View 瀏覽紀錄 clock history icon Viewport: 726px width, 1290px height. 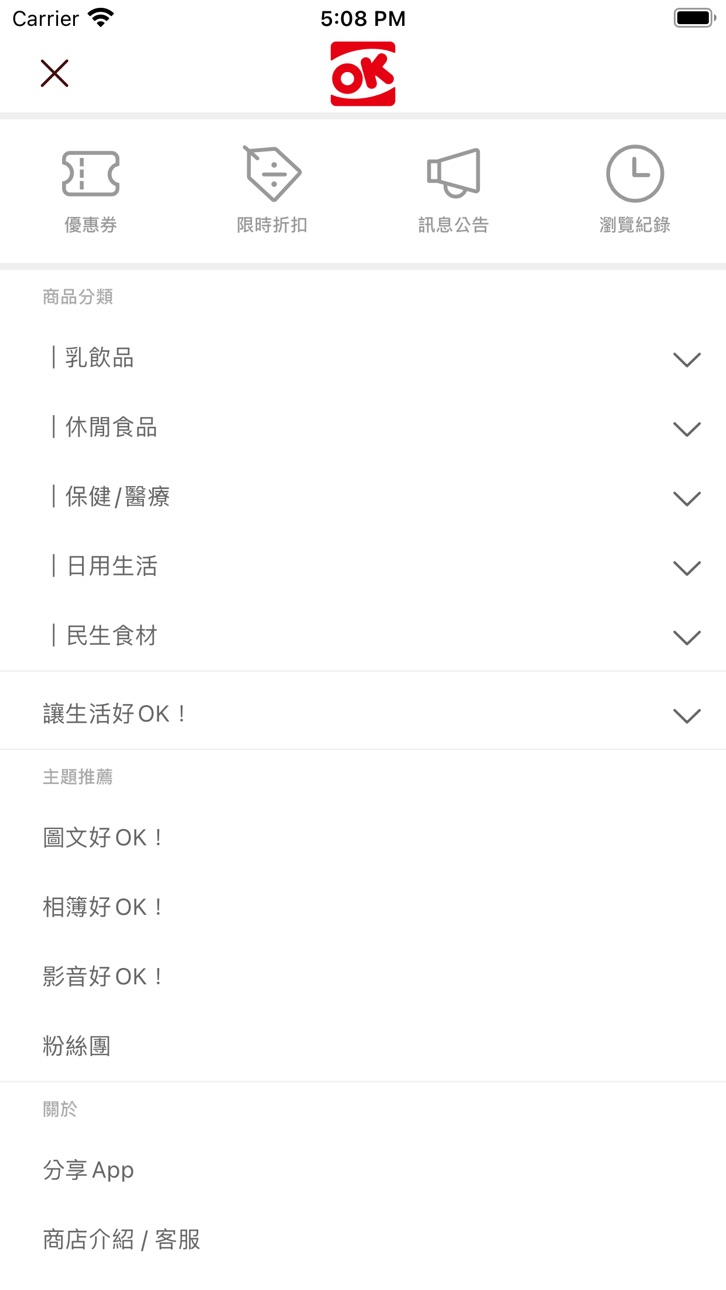point(635,174)
